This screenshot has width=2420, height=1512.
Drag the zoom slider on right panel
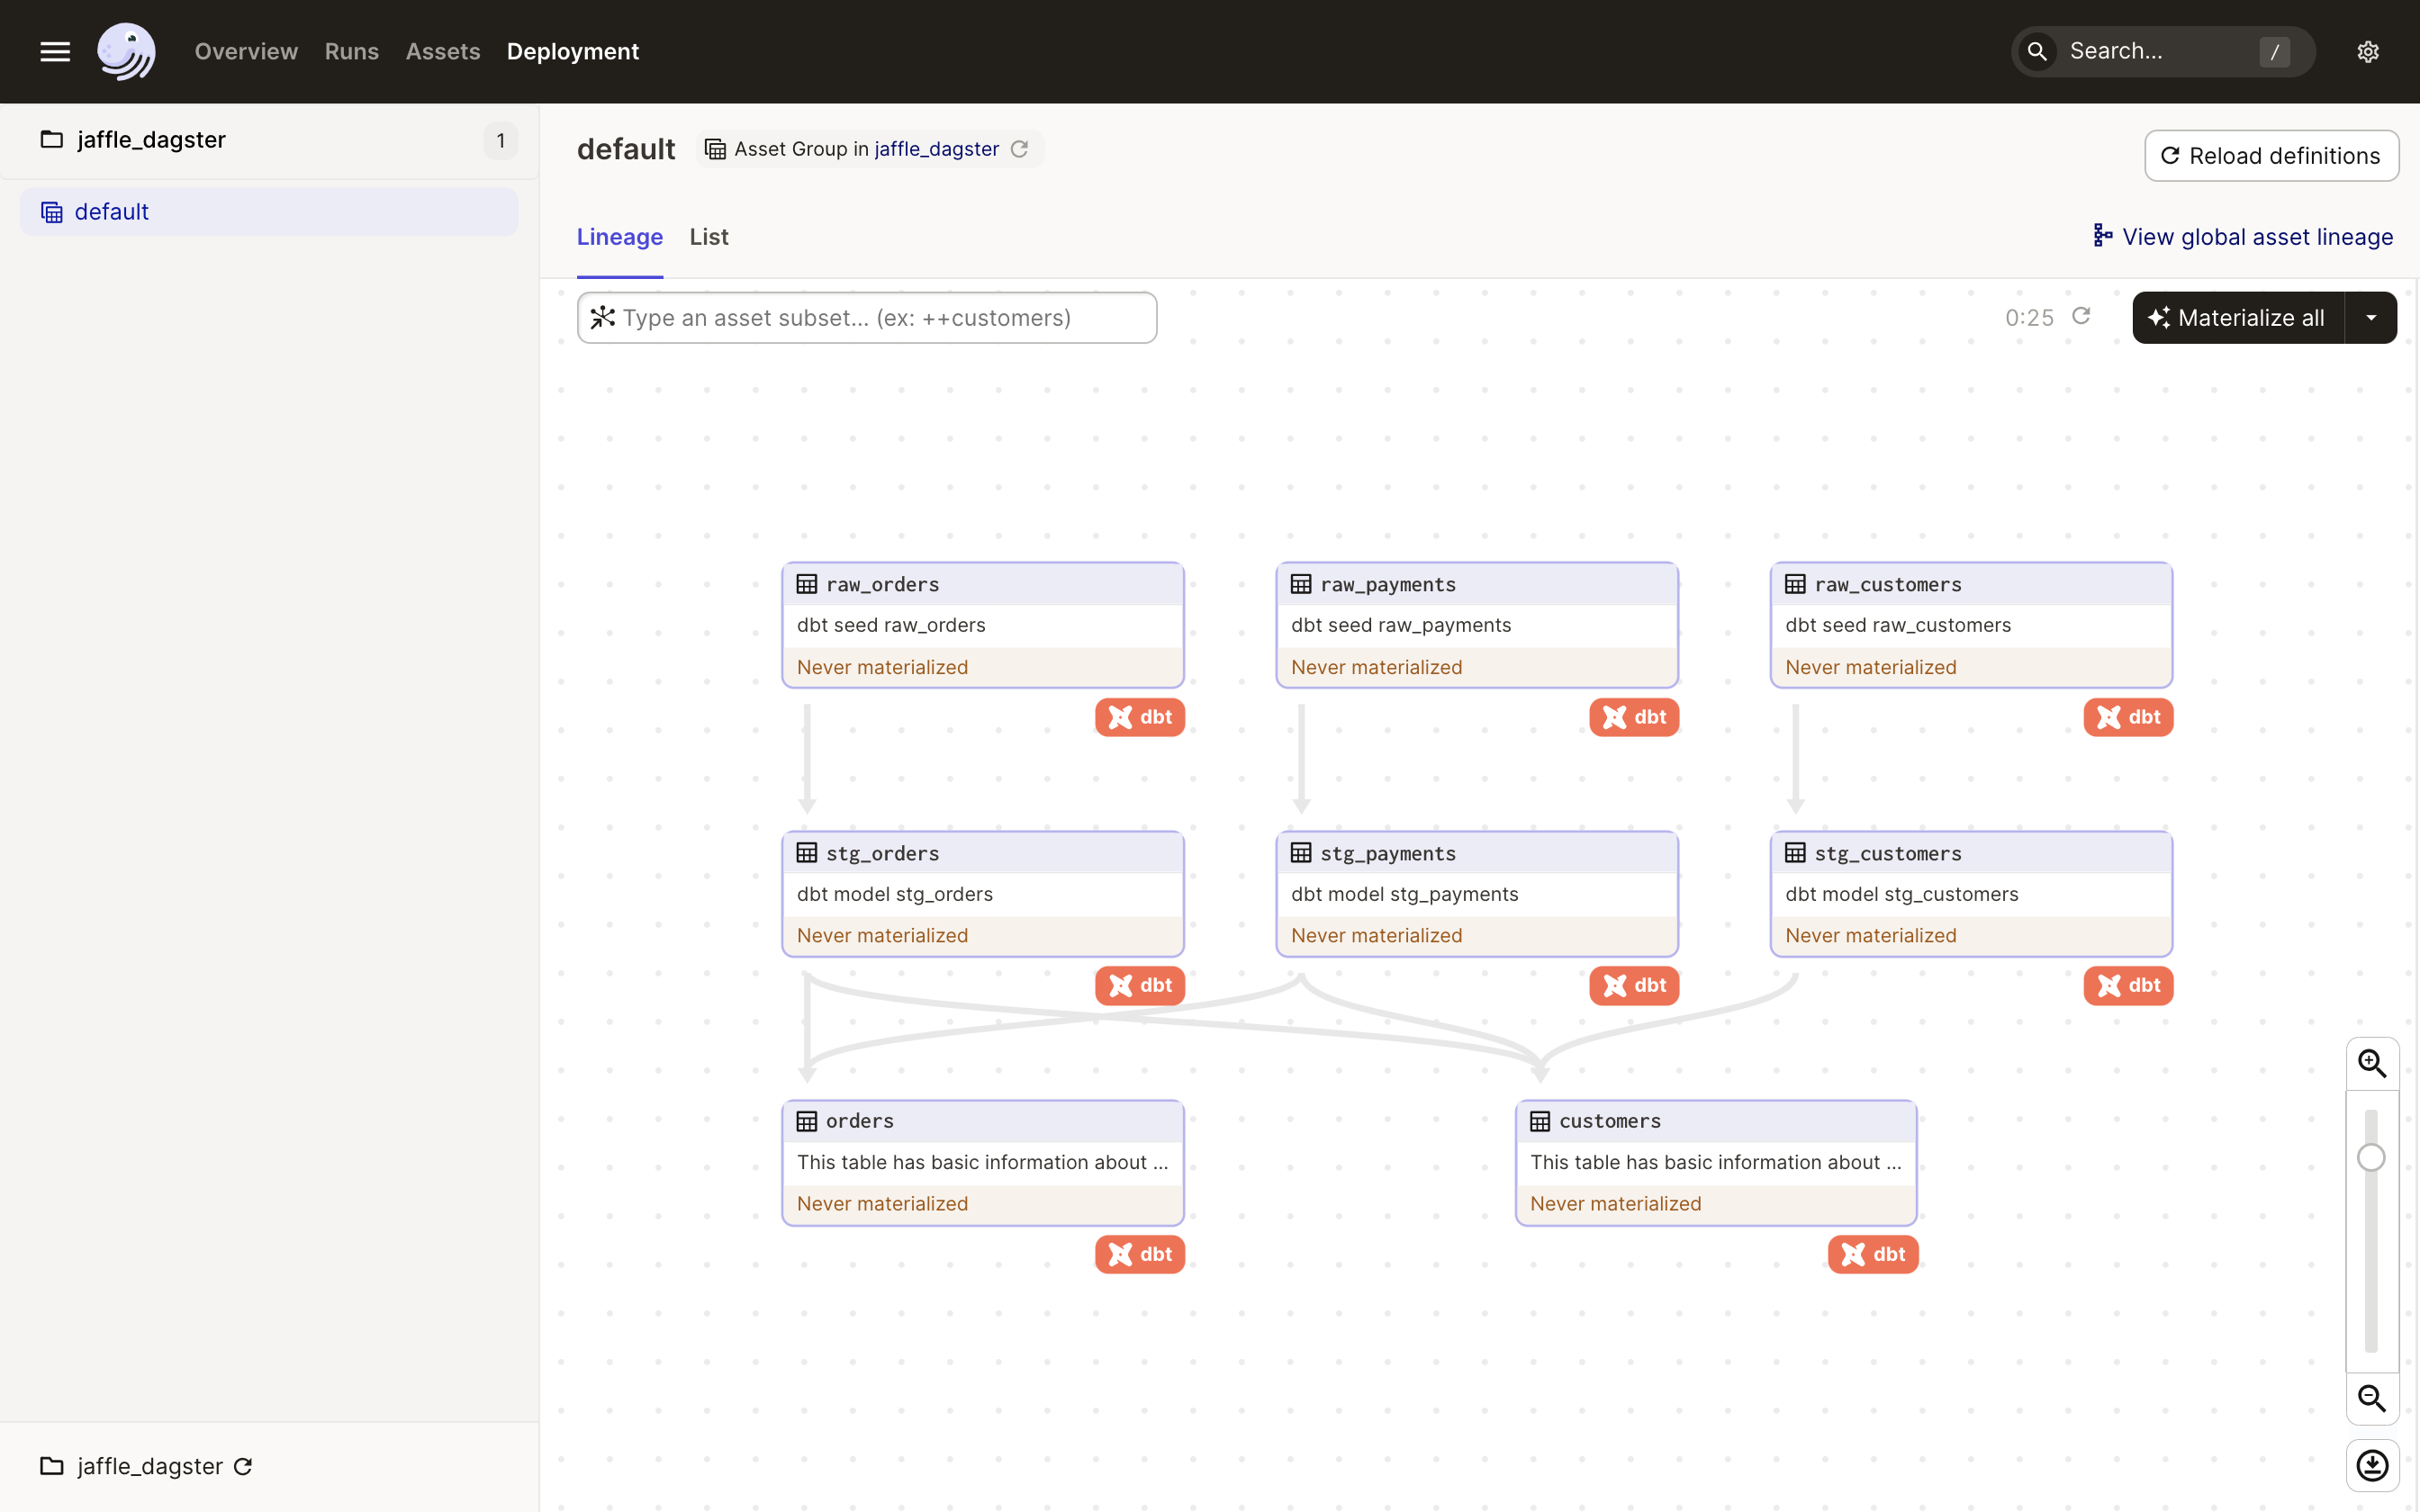click(2370, 1158)
